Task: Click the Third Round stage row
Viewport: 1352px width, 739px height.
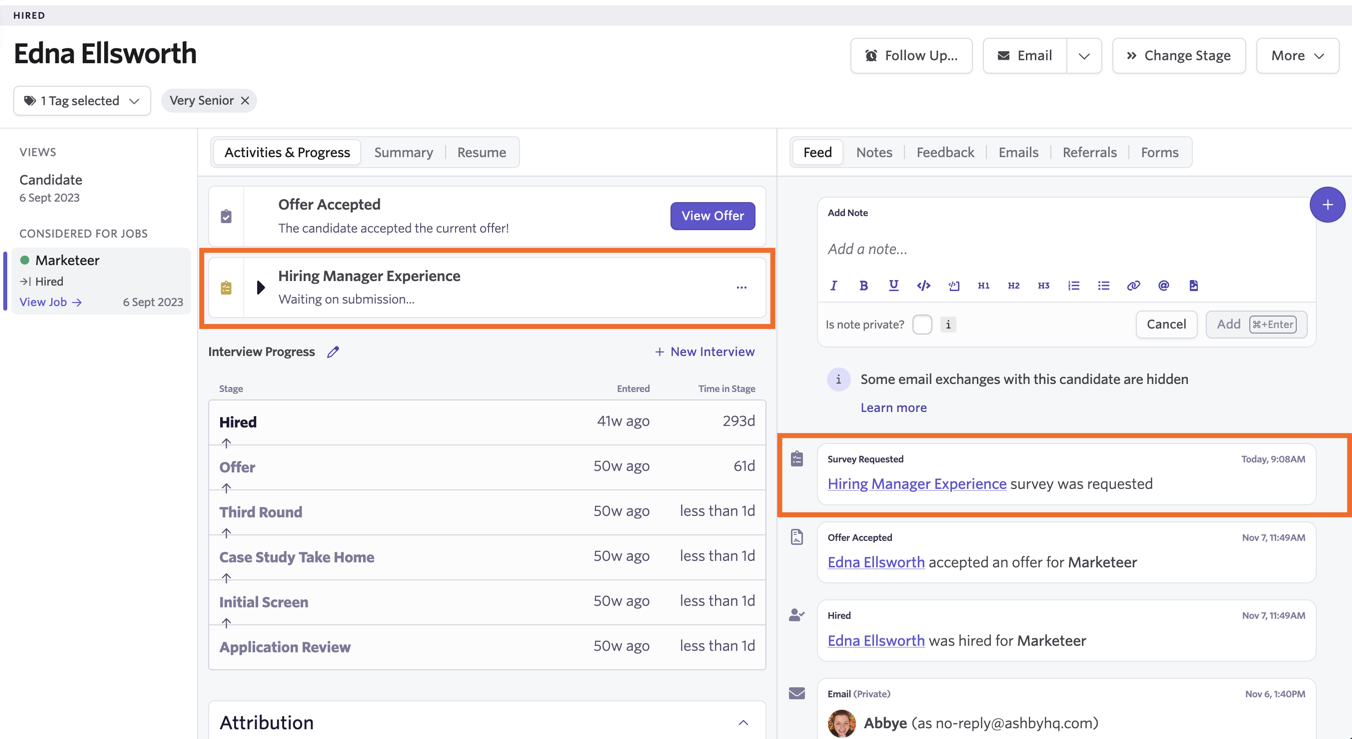Action: [487, 512]
